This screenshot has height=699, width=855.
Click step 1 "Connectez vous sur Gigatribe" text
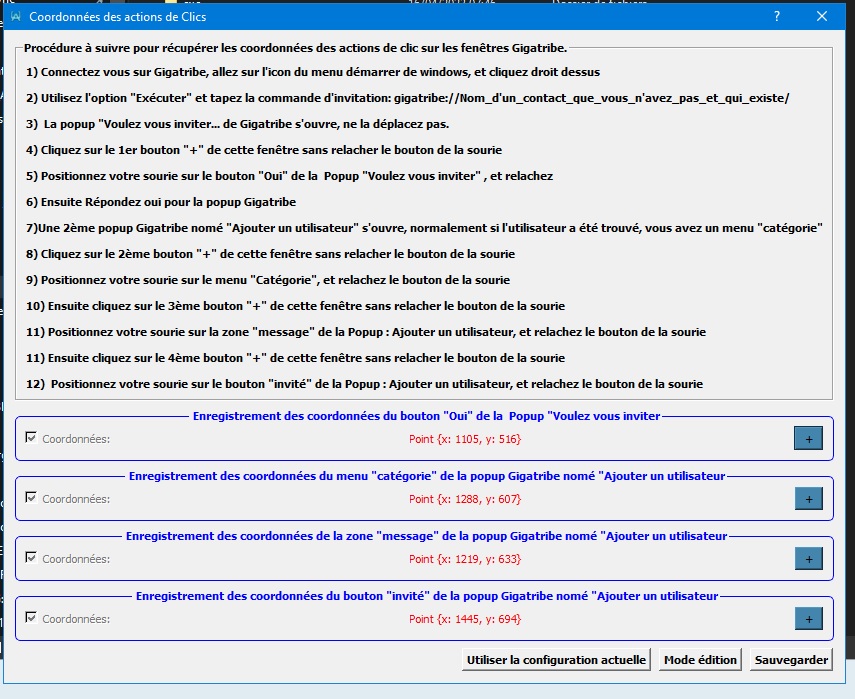313,72
